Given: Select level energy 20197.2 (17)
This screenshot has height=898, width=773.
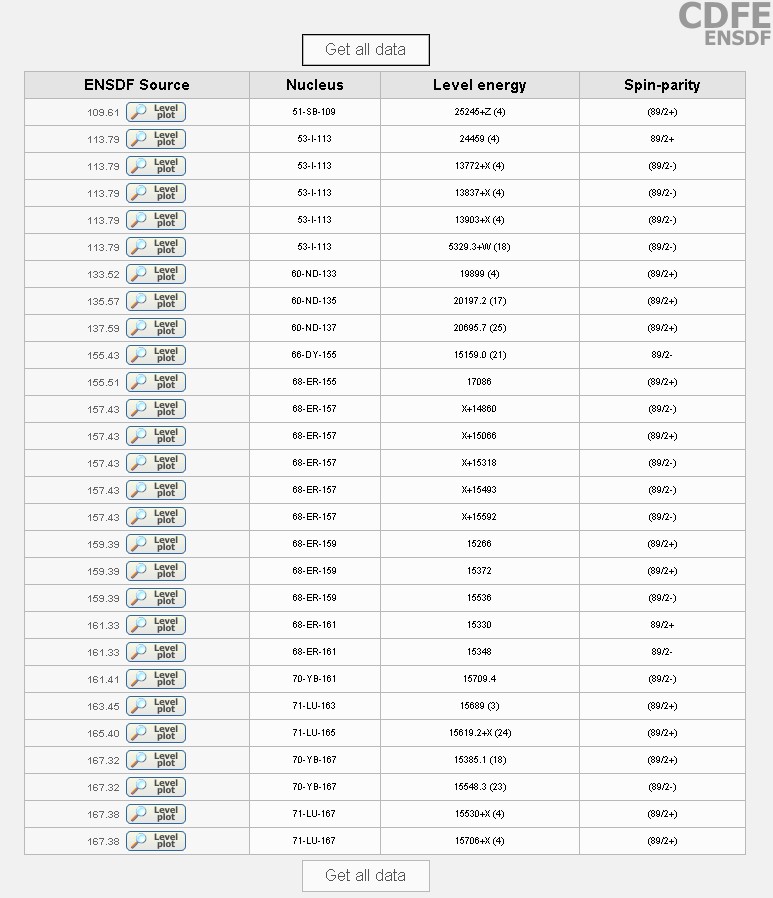Looking at the screenshot, I should 480,301.
